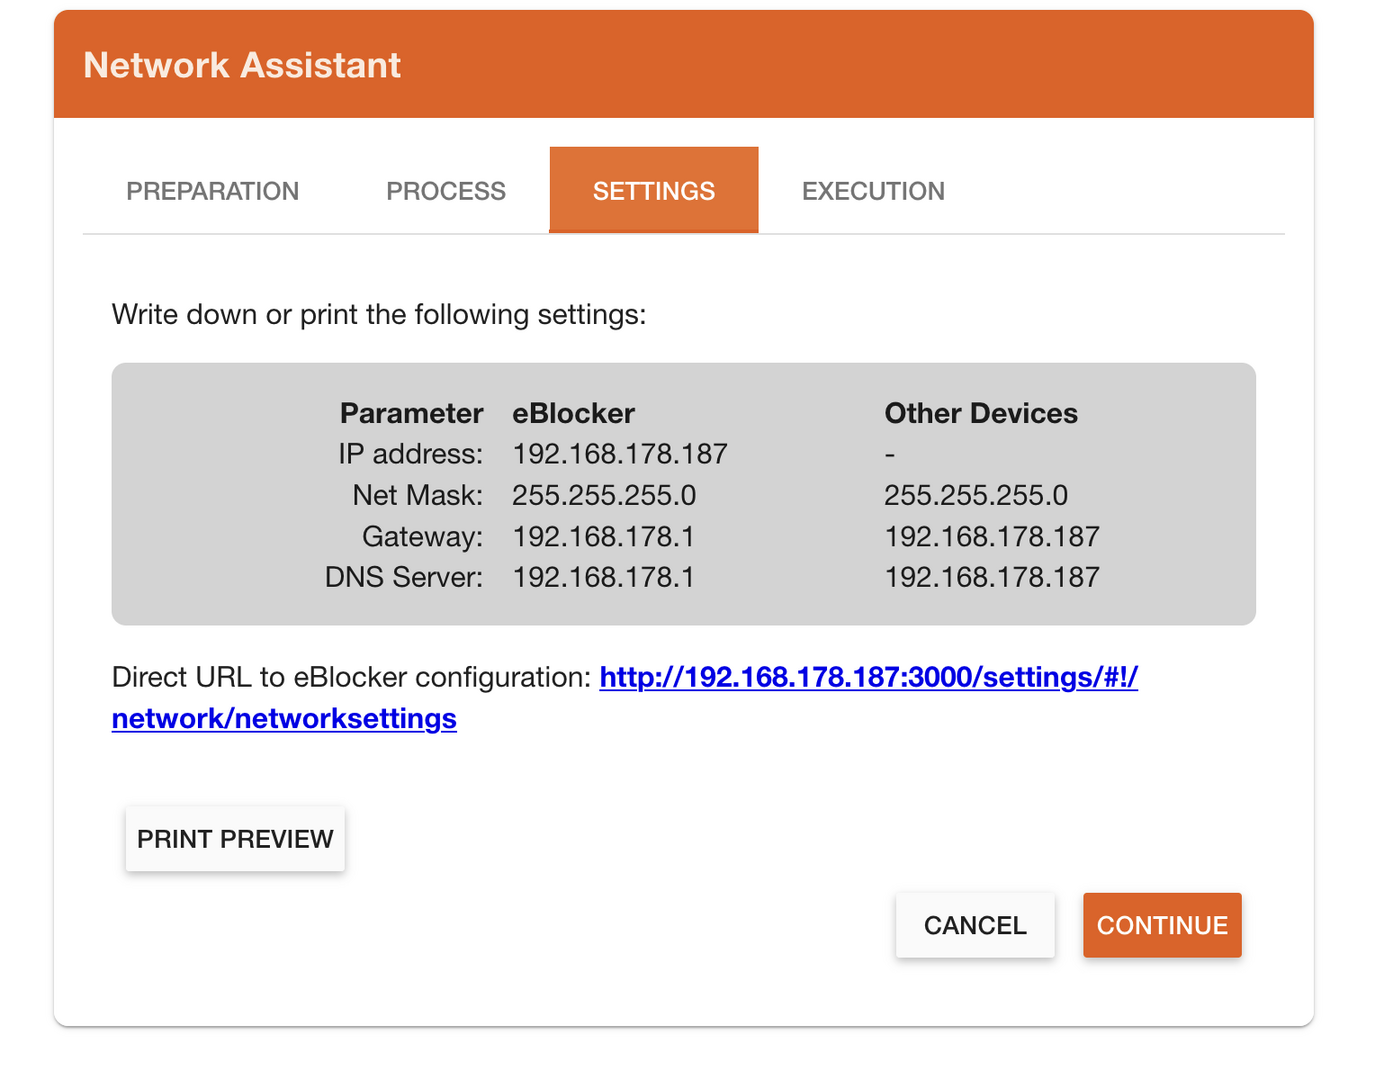The image size is (1393, 1080).
Task: Click the Other Devices Net Mask value
Action: [975, 495]
